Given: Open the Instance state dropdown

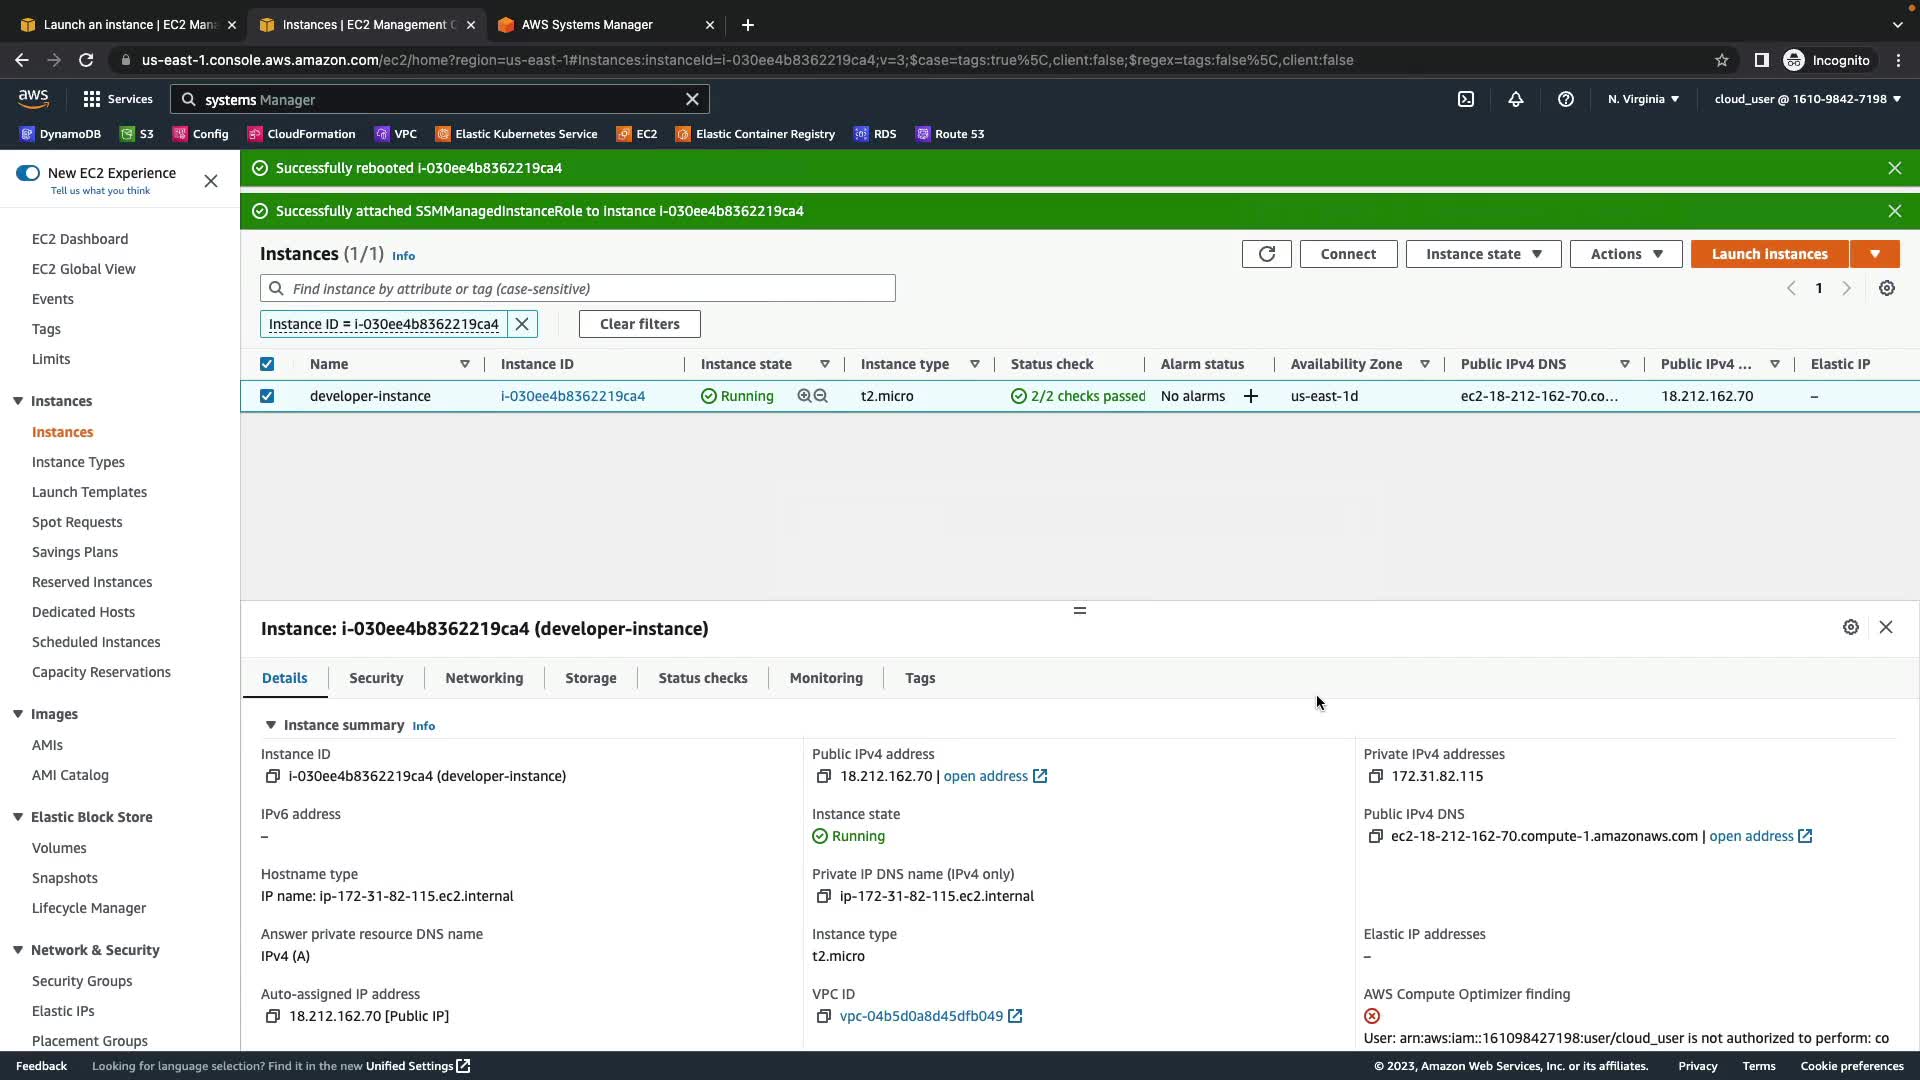Looking at the screenshot, I should (x=1483, y=254).
